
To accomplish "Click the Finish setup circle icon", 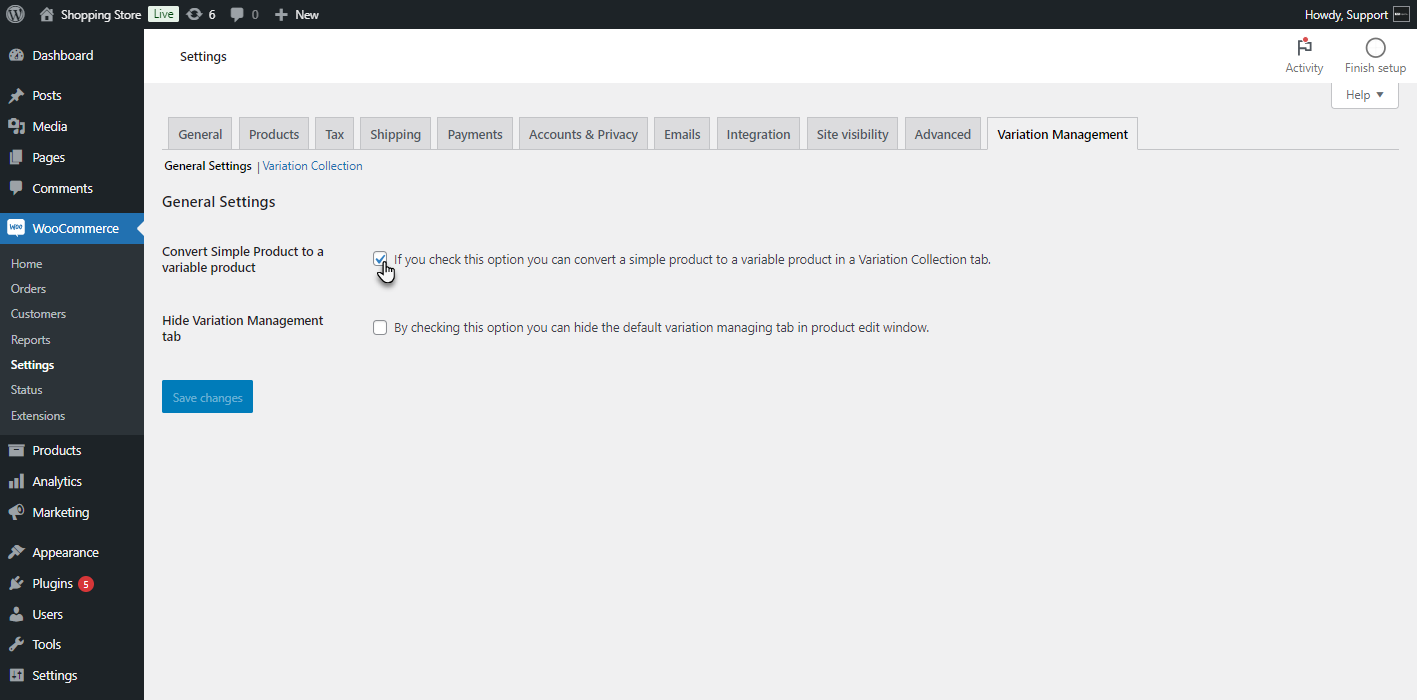I will coord(1375,47).
